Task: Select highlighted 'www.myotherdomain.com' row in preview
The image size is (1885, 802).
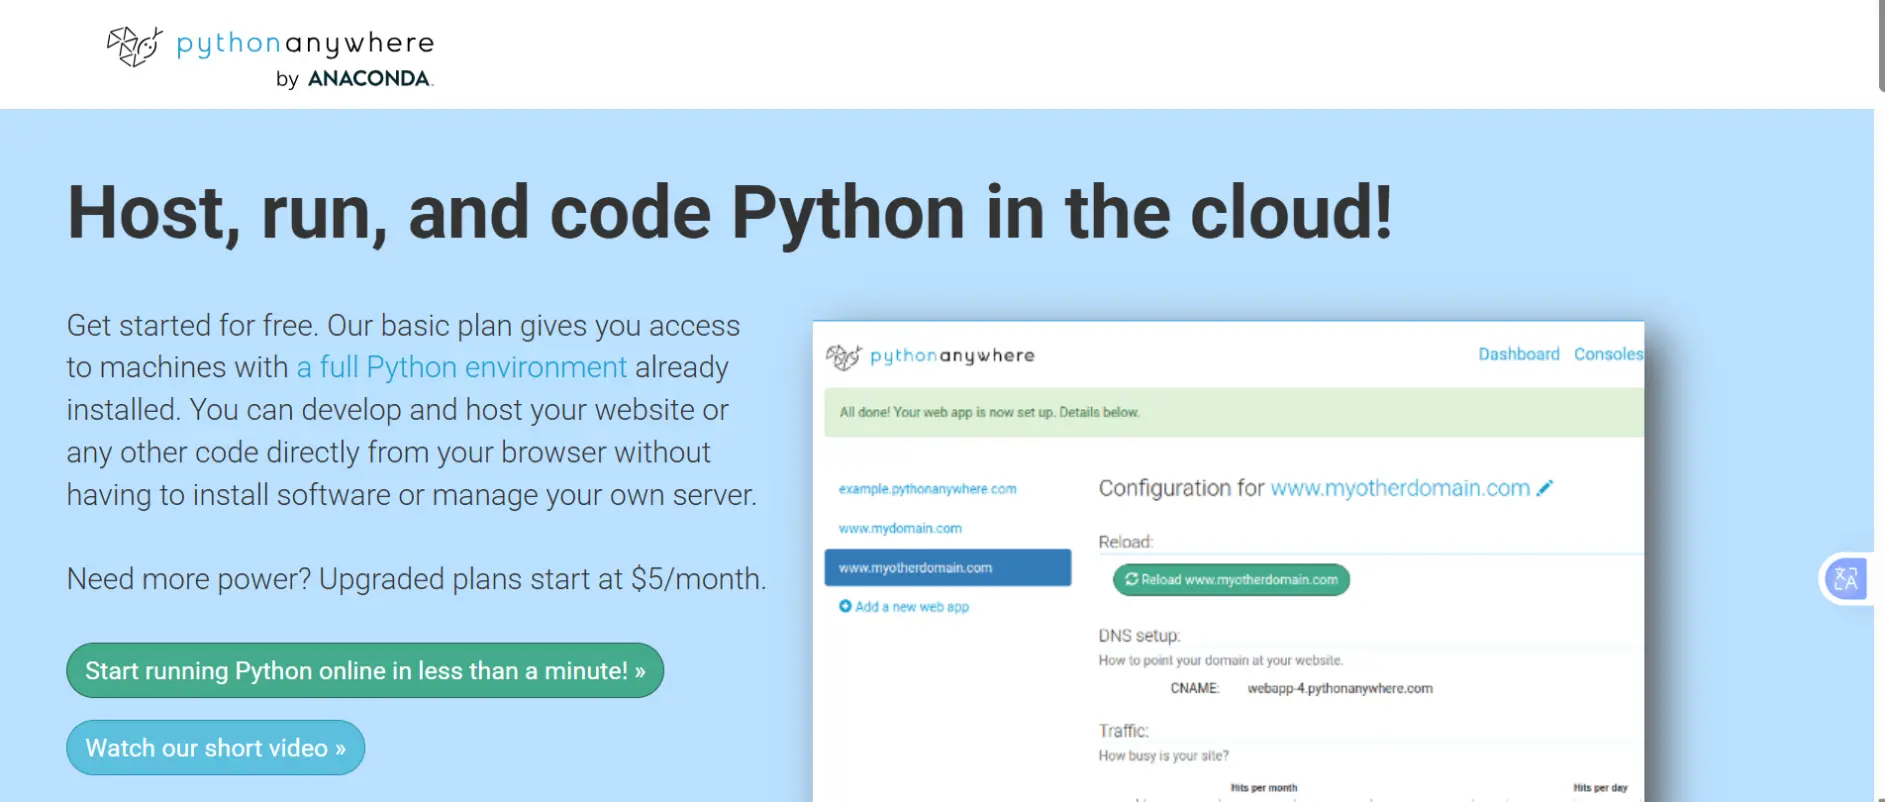Action: pyautogui.click(x=947, y=567)
